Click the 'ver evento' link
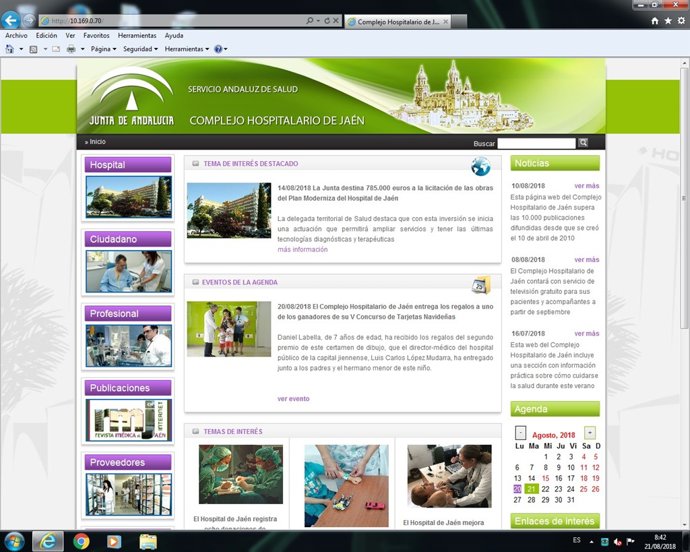 tap(294, 399)
